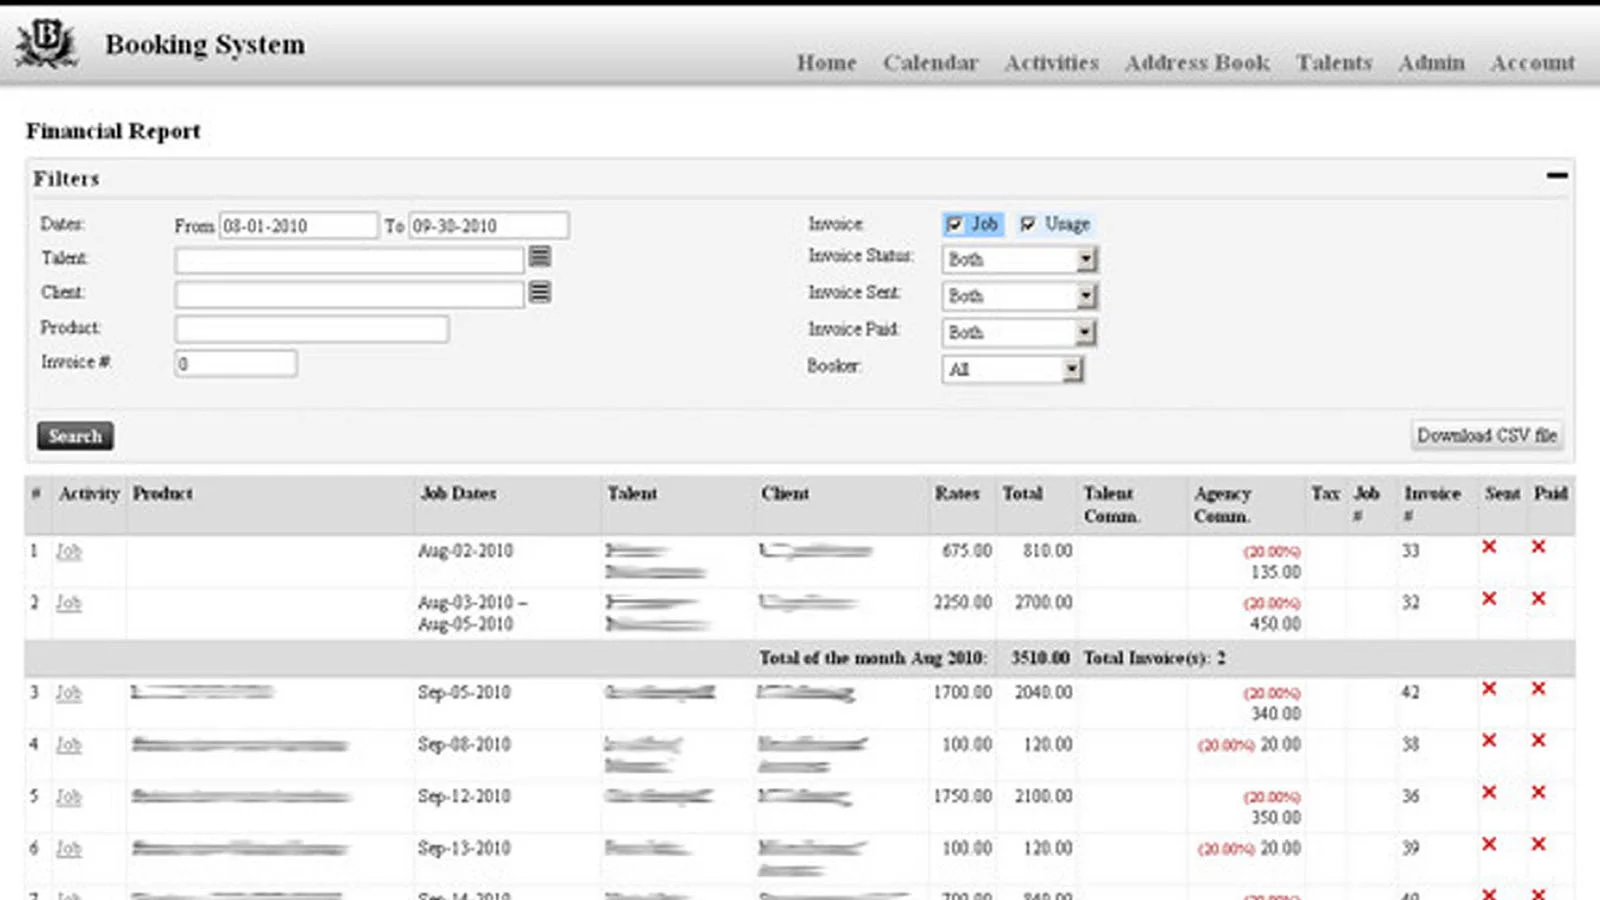The image size is (1600, 900).
Task: Open Job link in row 3
Action: pos(68,693)
